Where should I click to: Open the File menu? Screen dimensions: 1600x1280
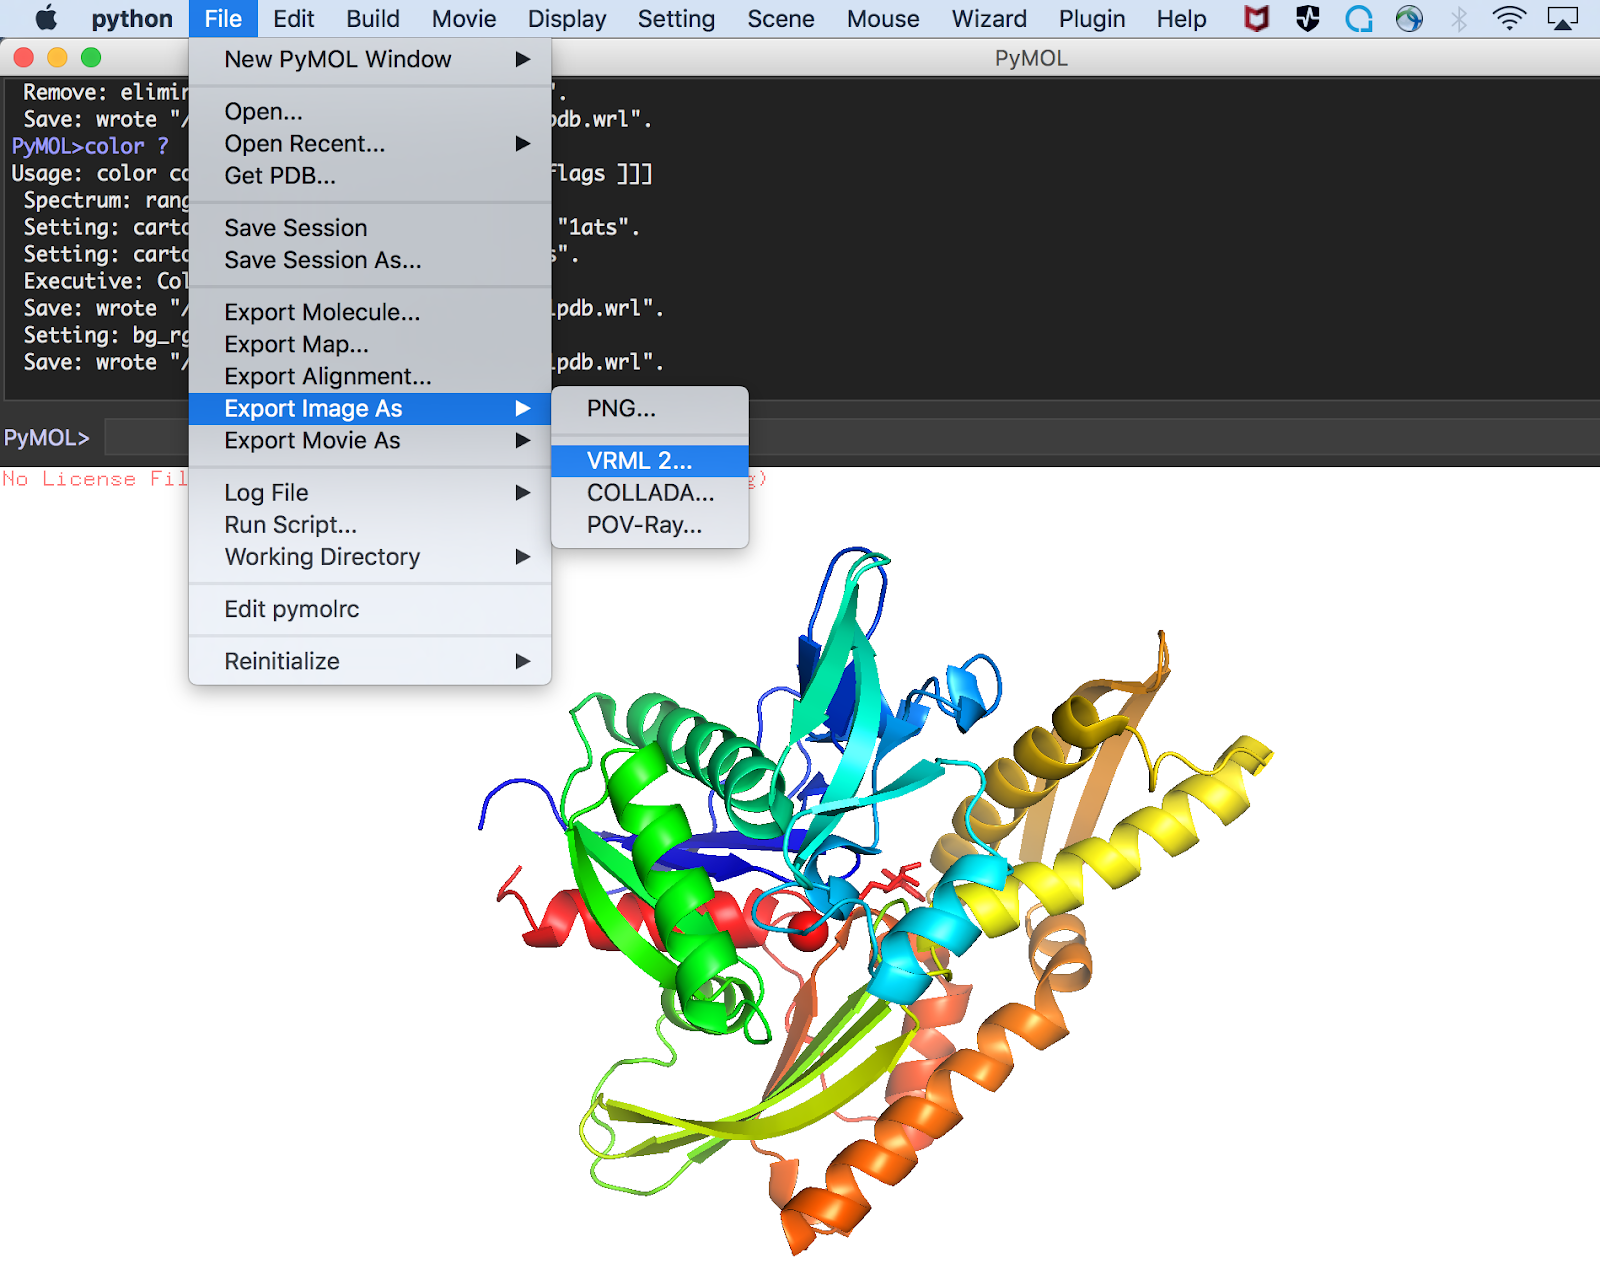[x=223, y=19]
